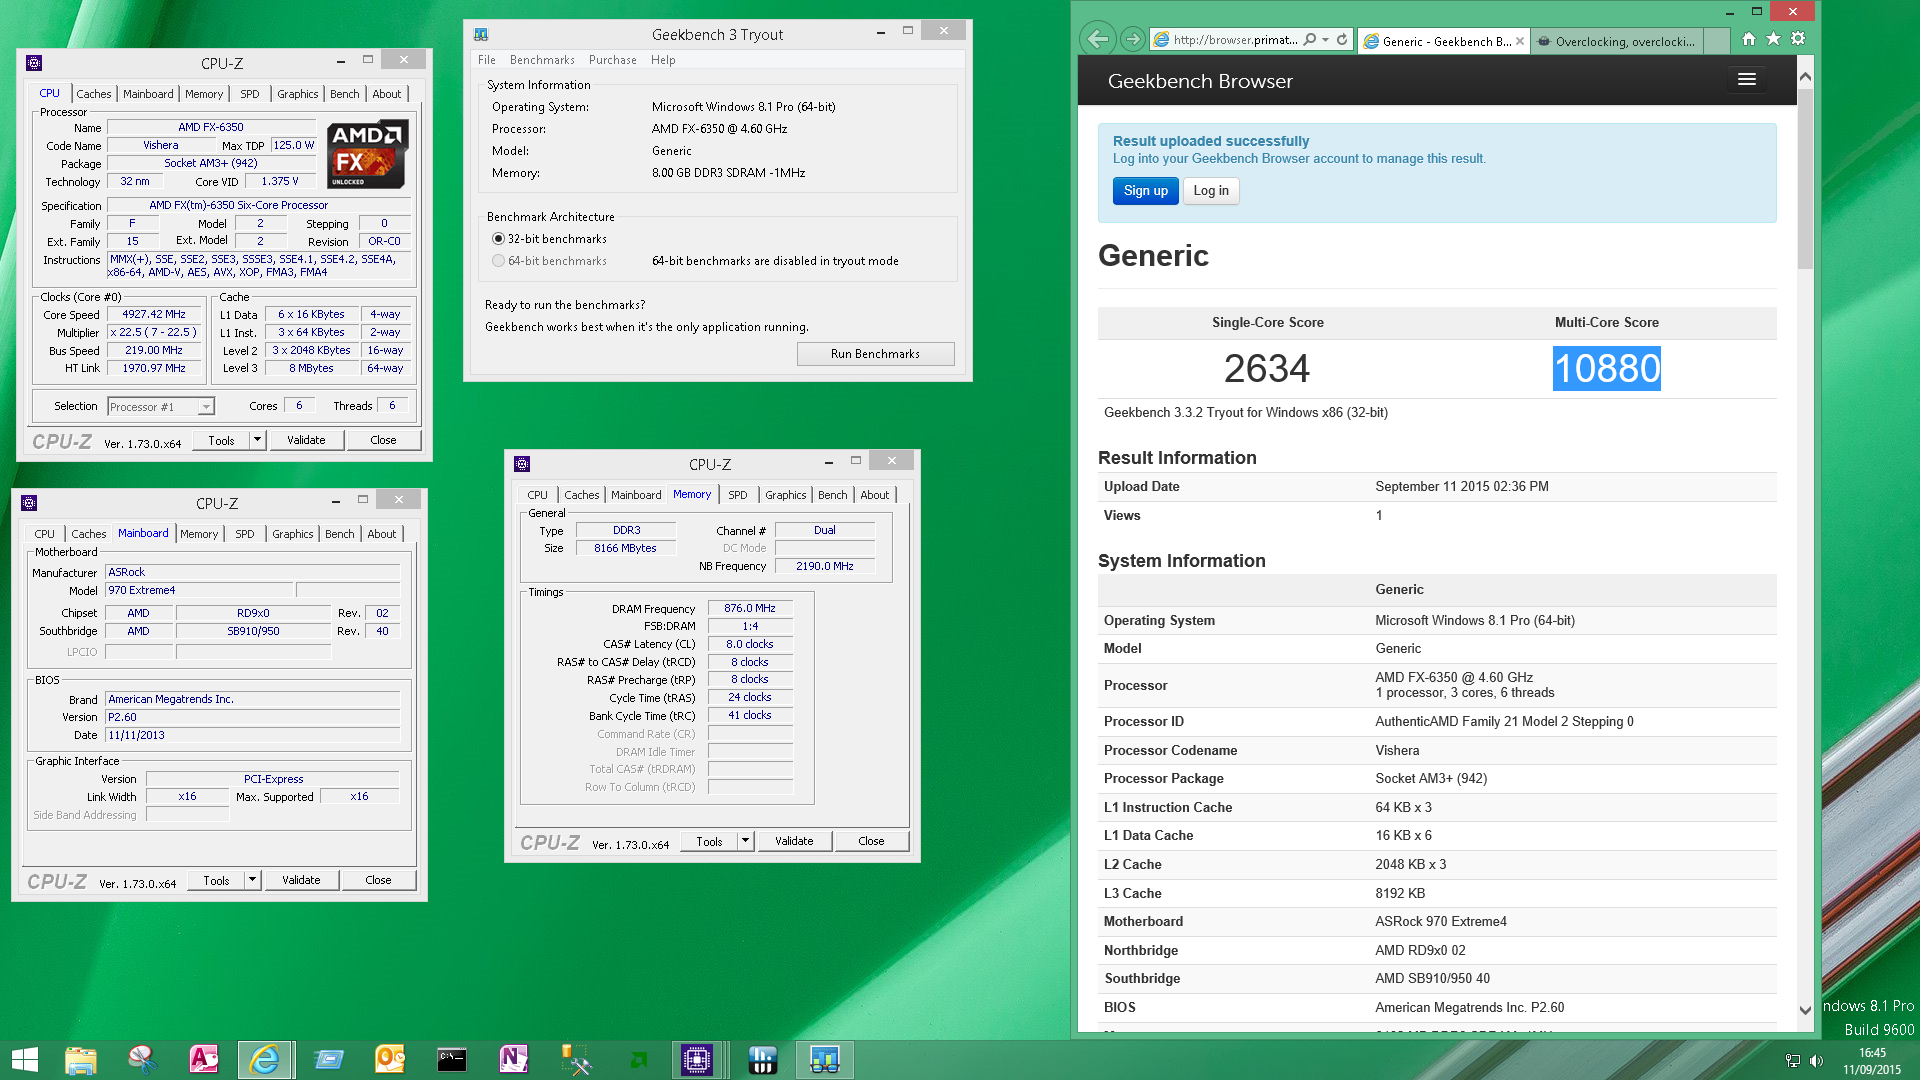Click Validate in CPU-Z CPU window
The height and width of the screenshot is (1080, 1920).
pos(306,440)
